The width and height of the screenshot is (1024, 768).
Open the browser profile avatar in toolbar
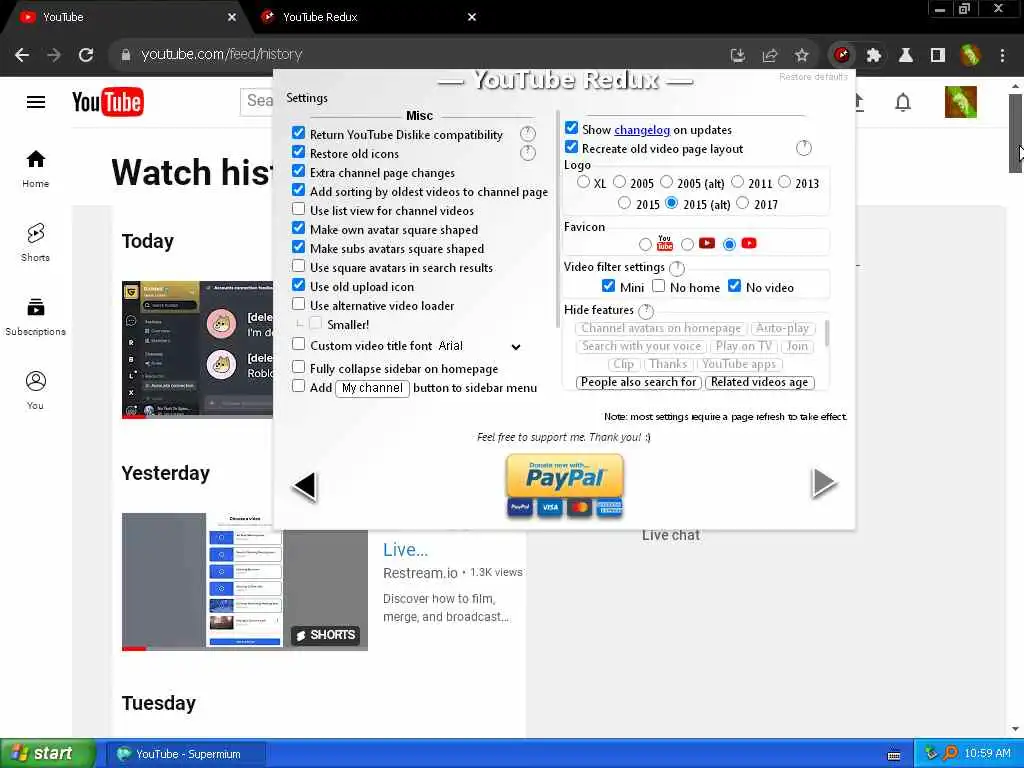tap(970, 55)
